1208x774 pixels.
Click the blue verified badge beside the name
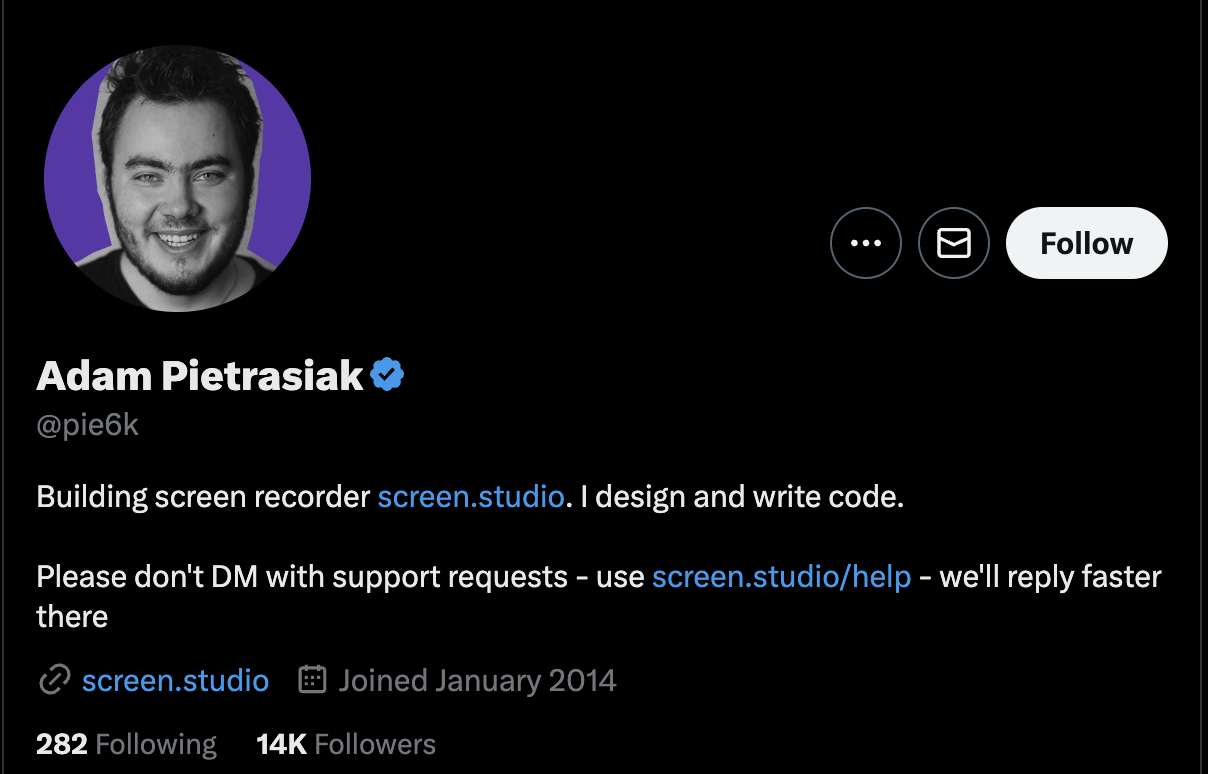point(387,373)
